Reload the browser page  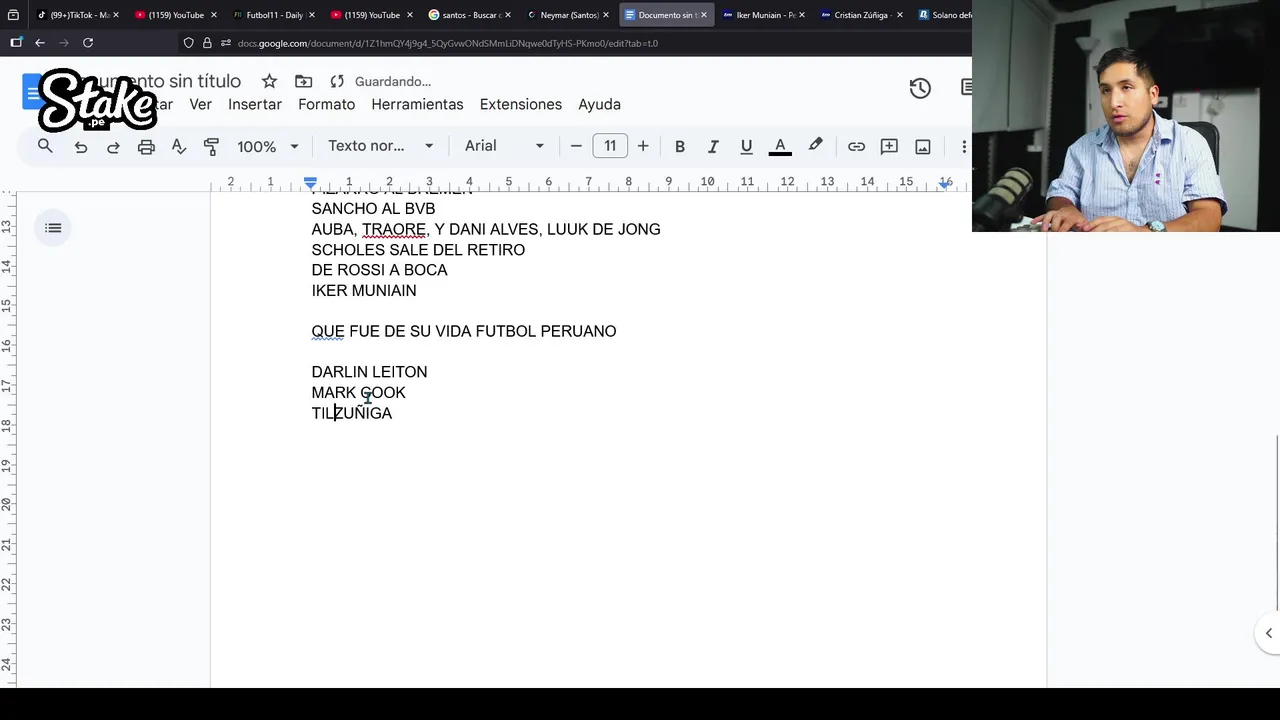pyautogui.click(x=88, y=43)
